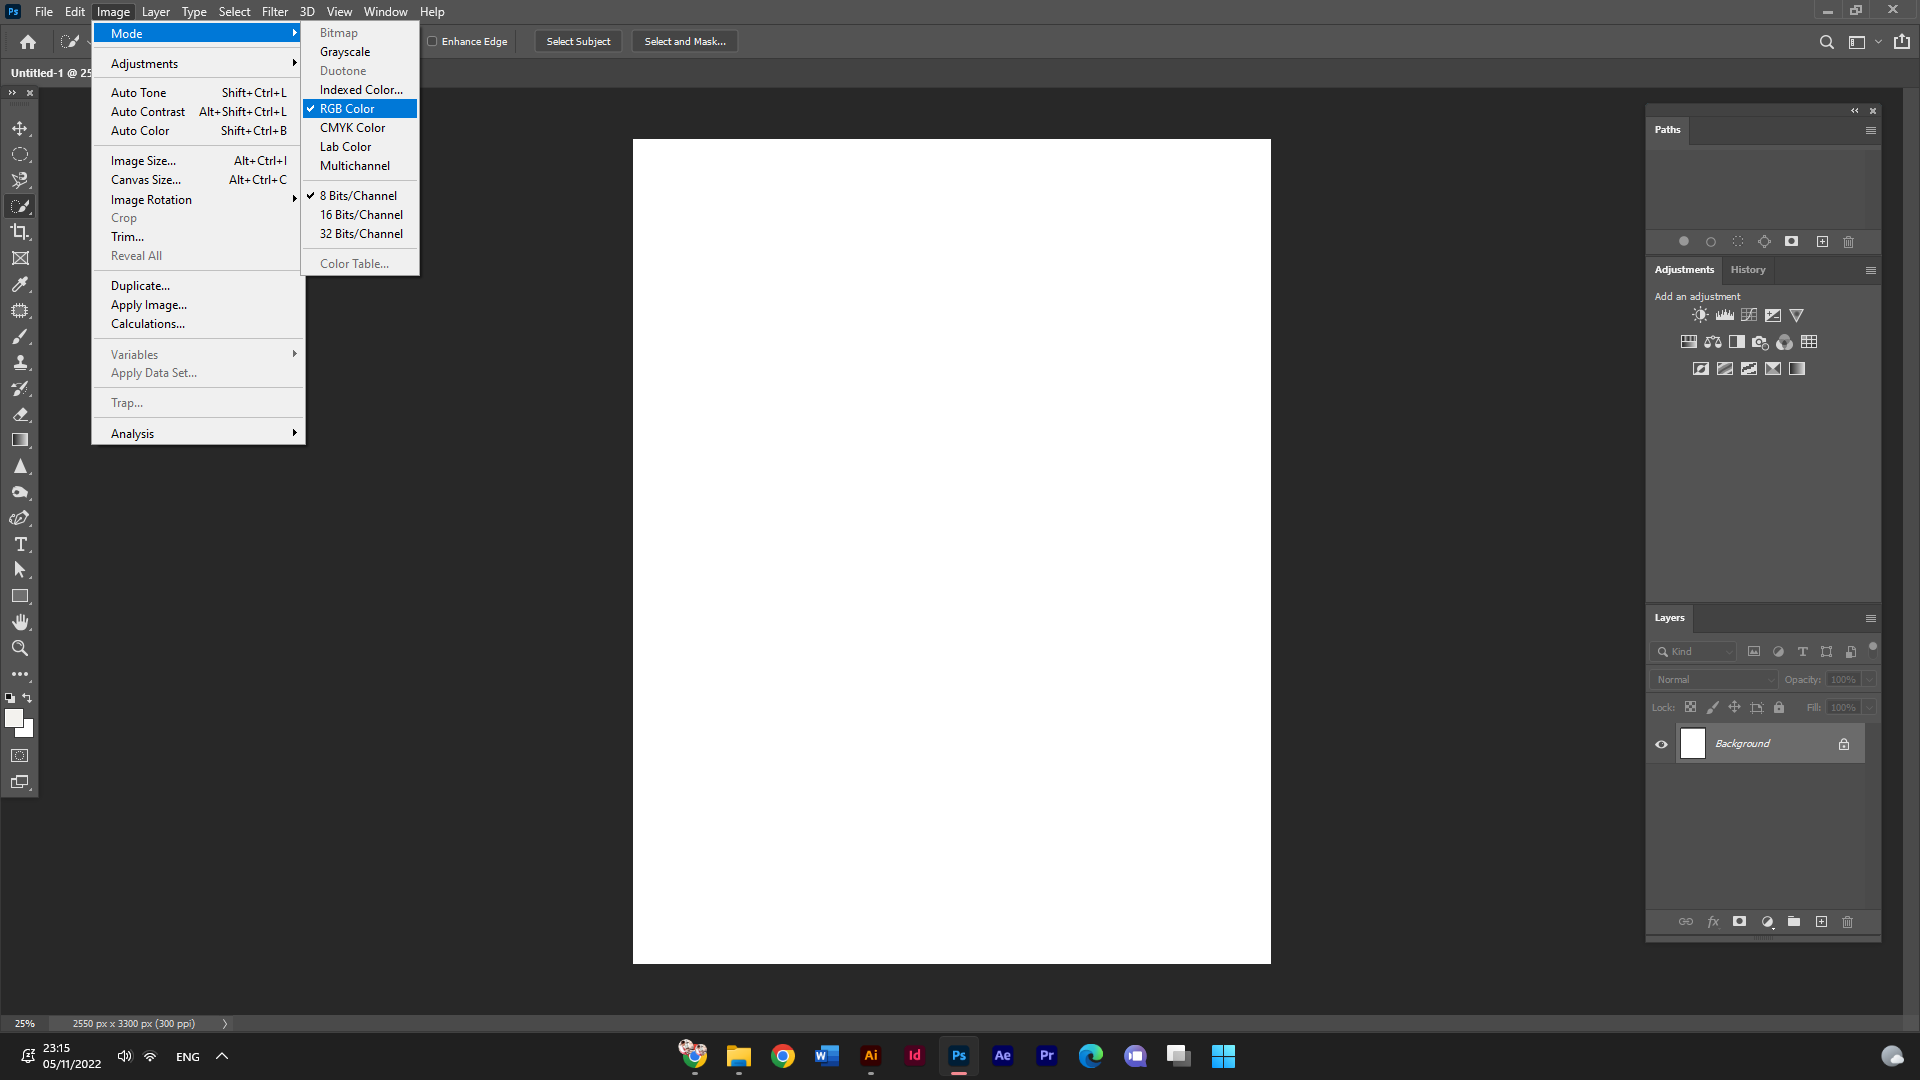Switch mode to 16 Bits/Channel
This screenshot has height=1080, width=1920.
361,215
